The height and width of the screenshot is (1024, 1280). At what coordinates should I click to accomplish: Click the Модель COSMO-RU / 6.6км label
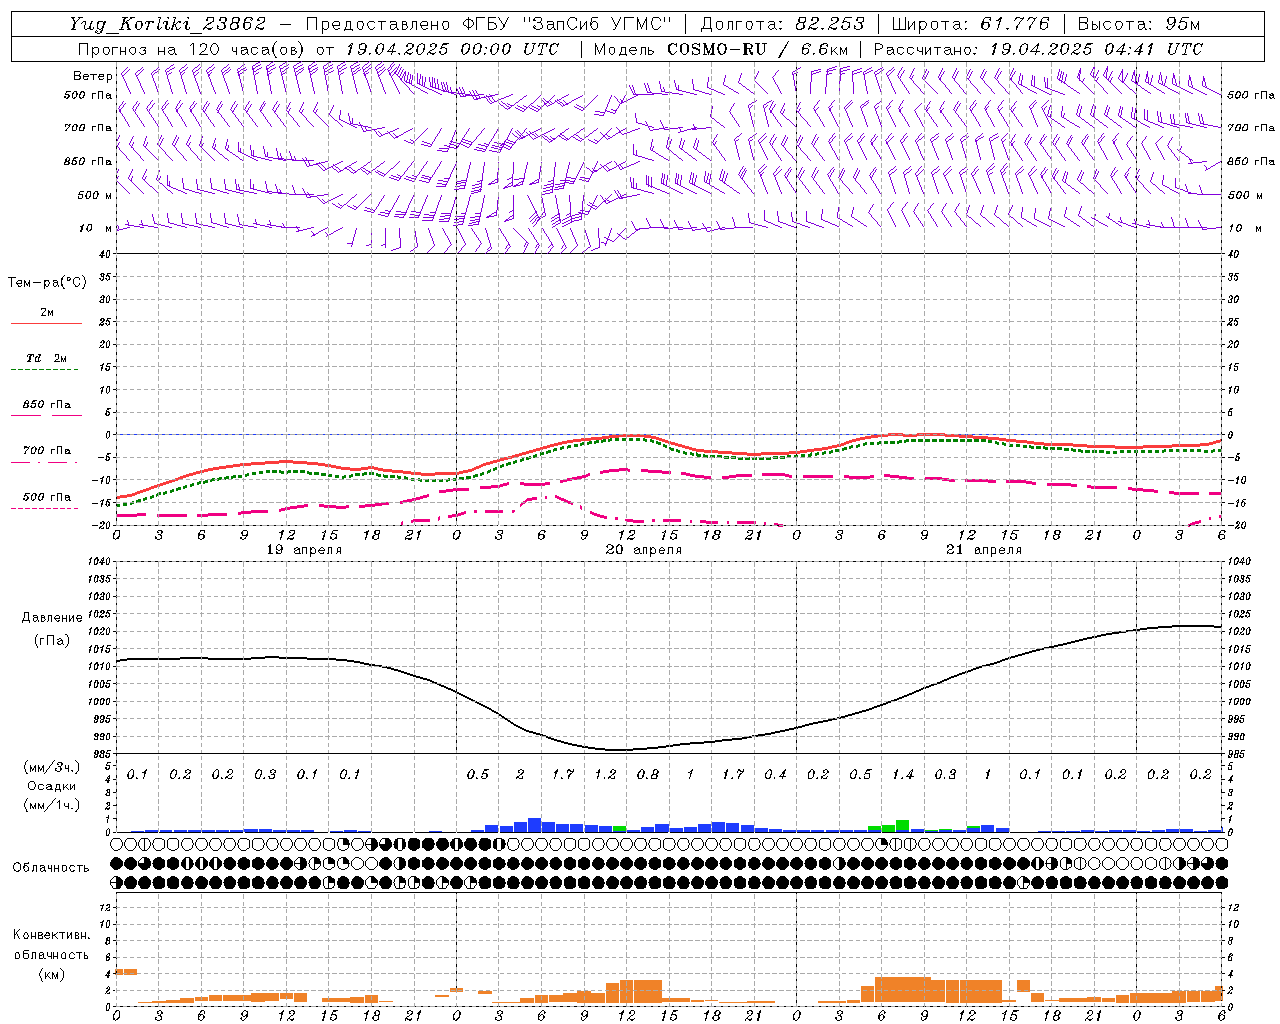pos(721,49)
